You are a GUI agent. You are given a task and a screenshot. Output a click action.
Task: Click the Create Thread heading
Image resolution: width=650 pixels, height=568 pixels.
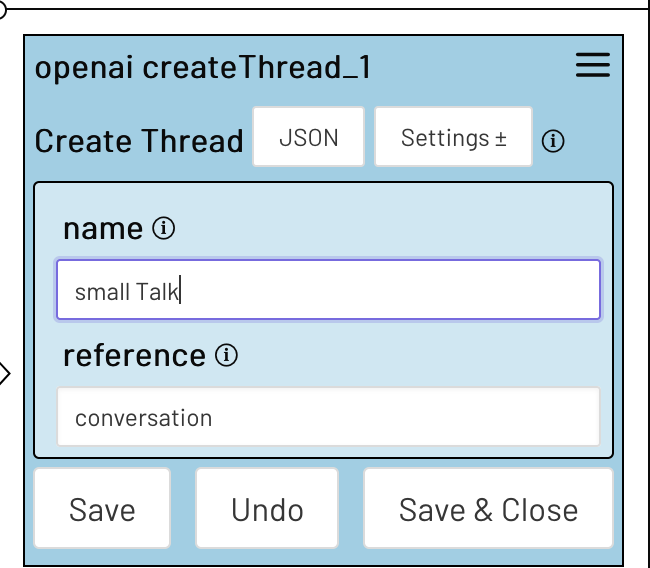pos(139,141)
